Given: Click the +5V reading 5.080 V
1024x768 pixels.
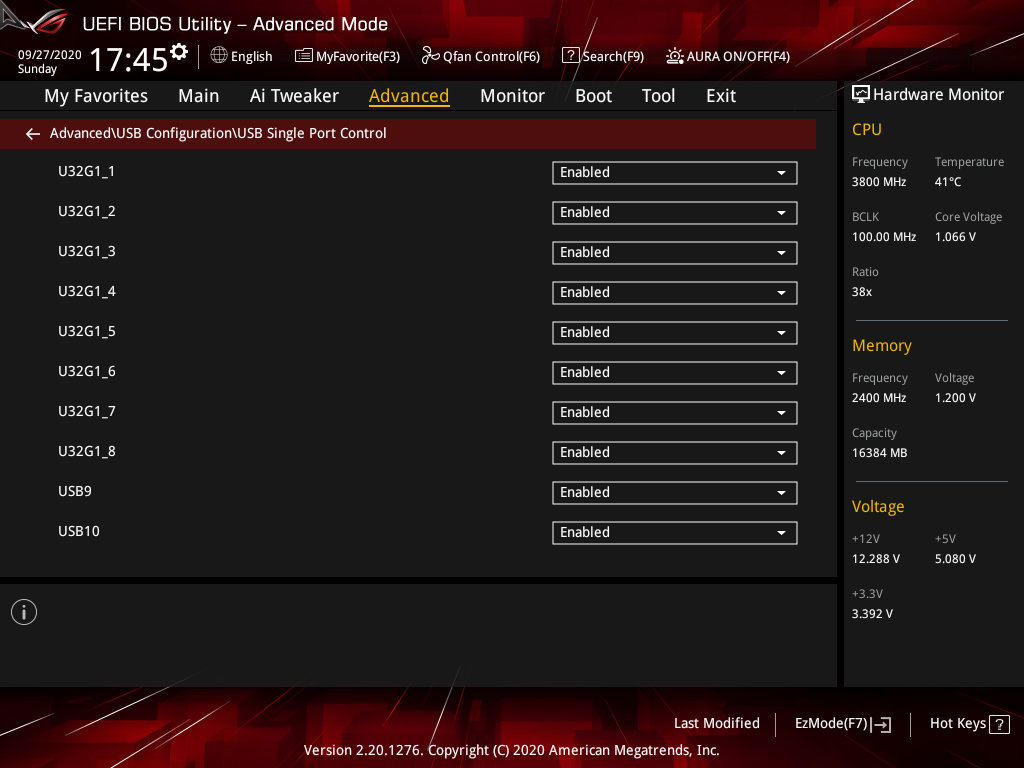Looking at the screenshot, I should (955, 559).
